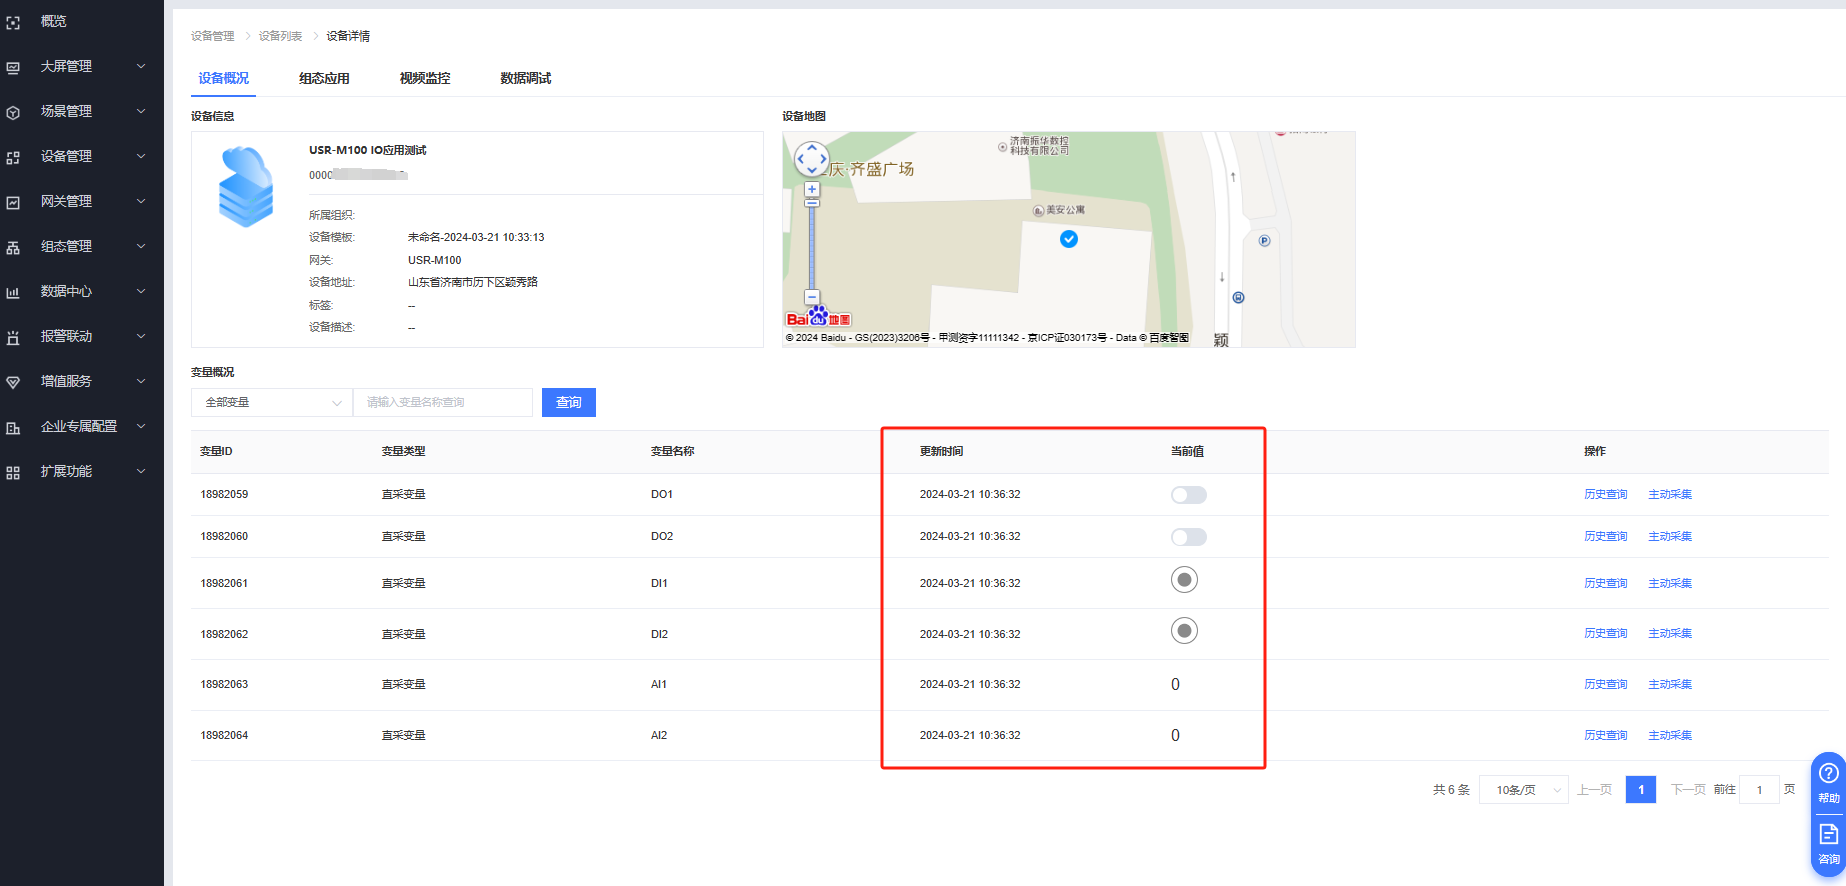Open the 咨询 consultation floating icon
1846x886 pixels.
point(1828,842)
